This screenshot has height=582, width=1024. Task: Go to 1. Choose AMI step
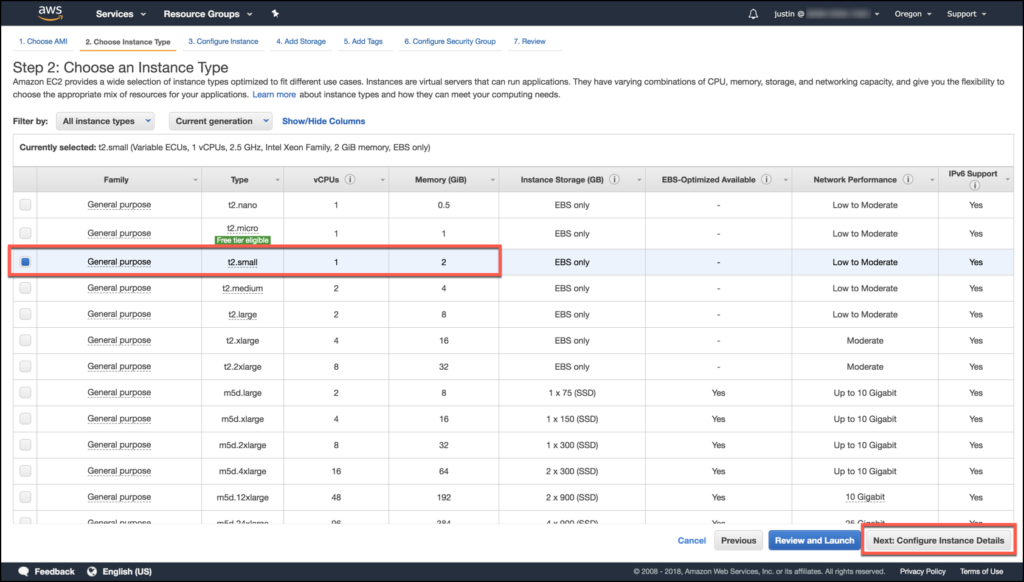point(43,41)
